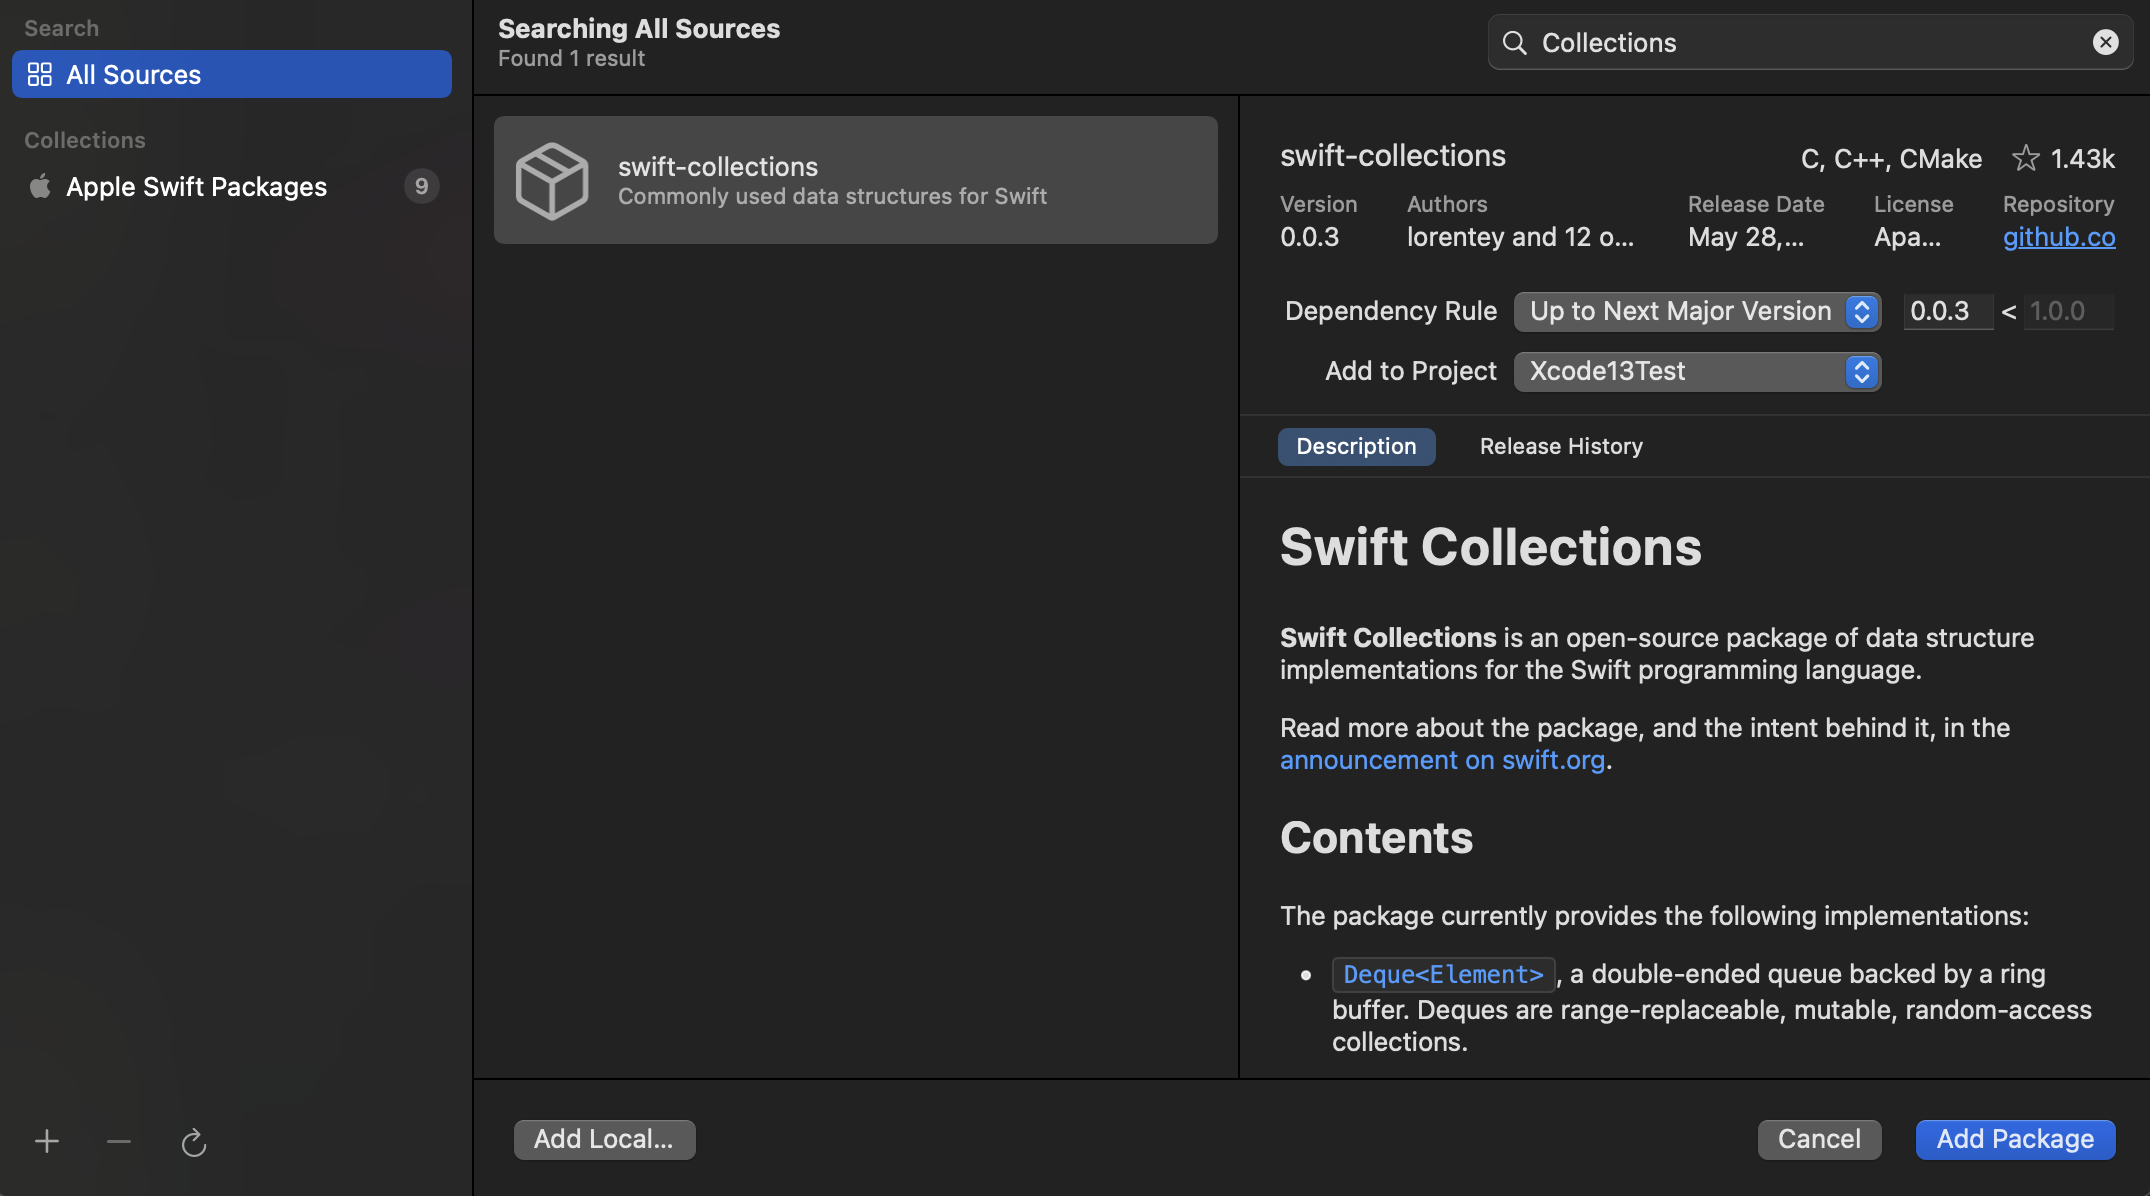Select Apple Swift Packages collection
The height and width of the screenshot is (1196, 2150).
tap(197, 187)
